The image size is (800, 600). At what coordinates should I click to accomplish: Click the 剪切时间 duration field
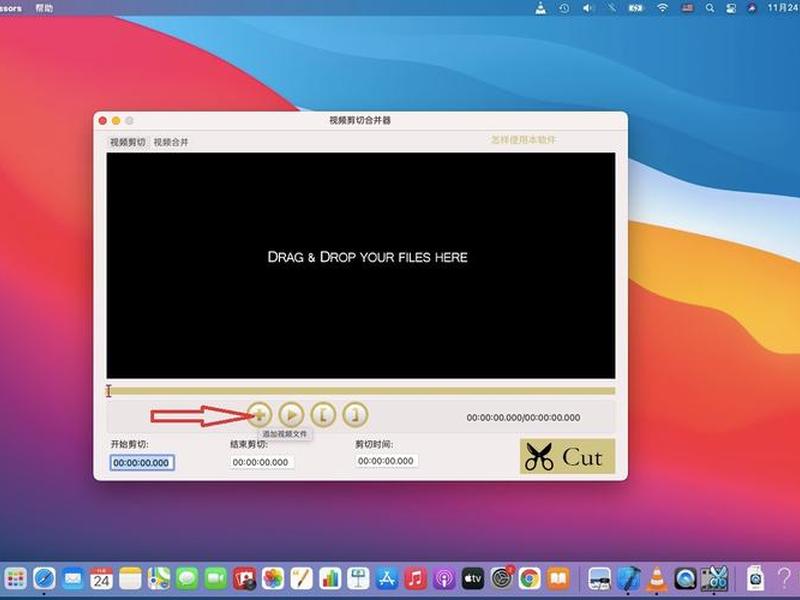(386, 461)
